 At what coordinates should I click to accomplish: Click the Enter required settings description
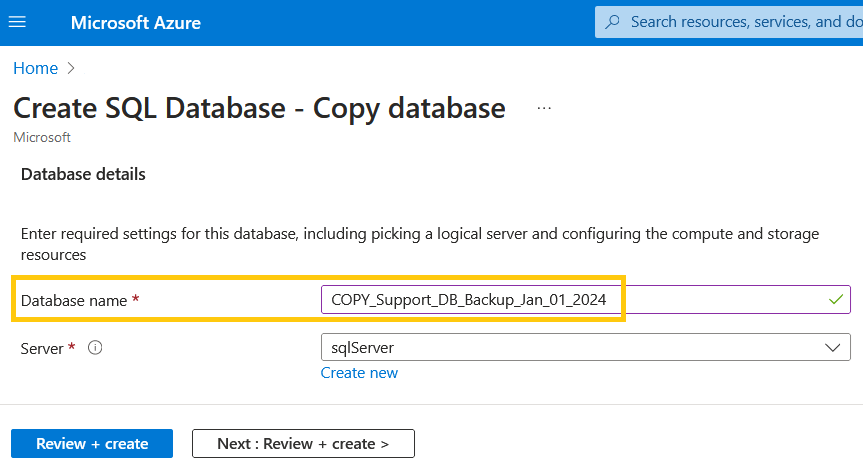420,244
